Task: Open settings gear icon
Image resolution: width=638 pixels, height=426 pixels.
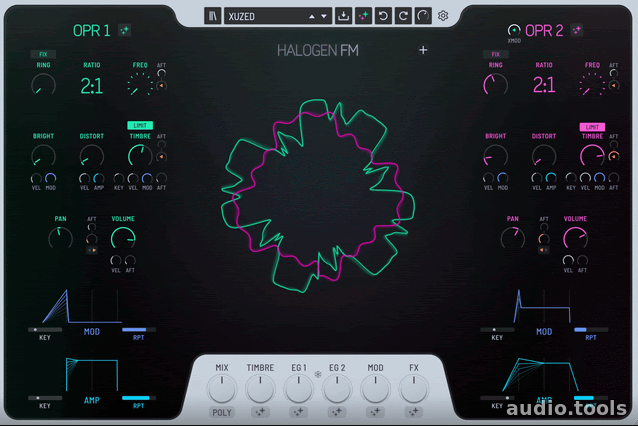Action: [x=443, y=16]
